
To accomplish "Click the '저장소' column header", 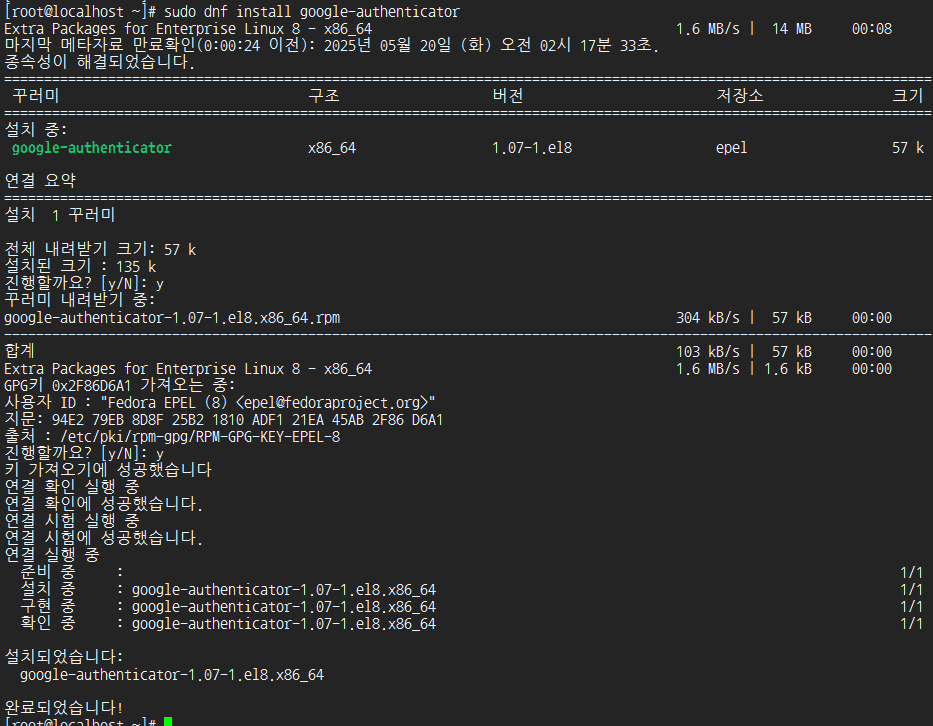I will [x=740, y=96].
